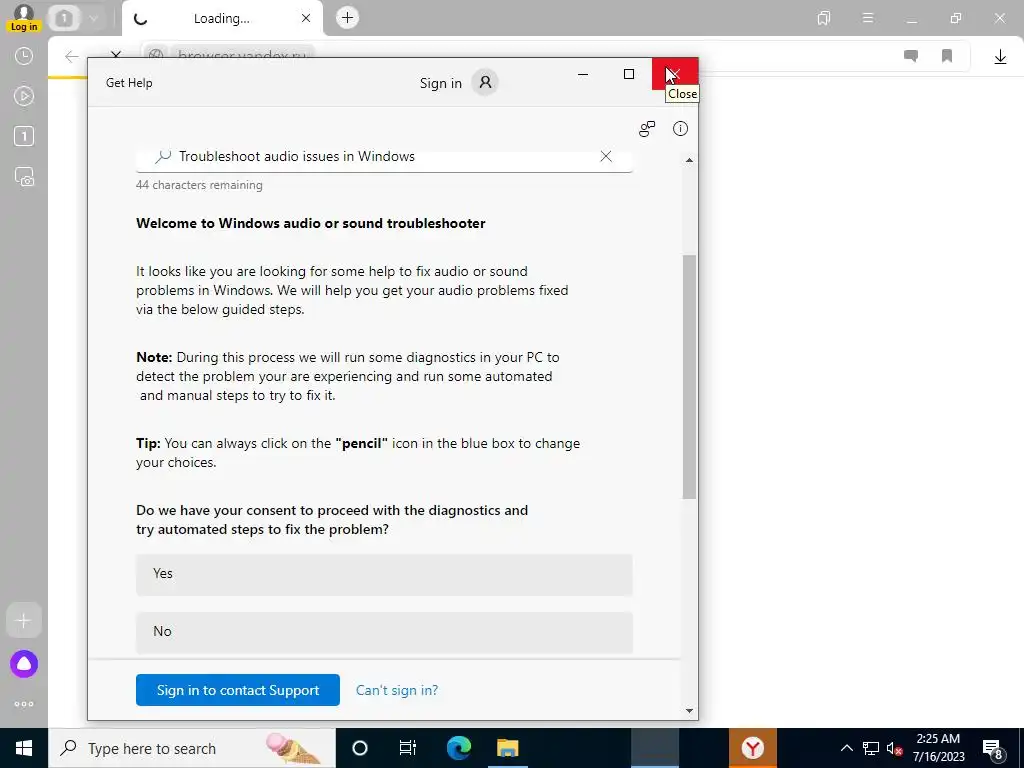
Task: Click the taskbar search box
Action: (x=191, y=748)
